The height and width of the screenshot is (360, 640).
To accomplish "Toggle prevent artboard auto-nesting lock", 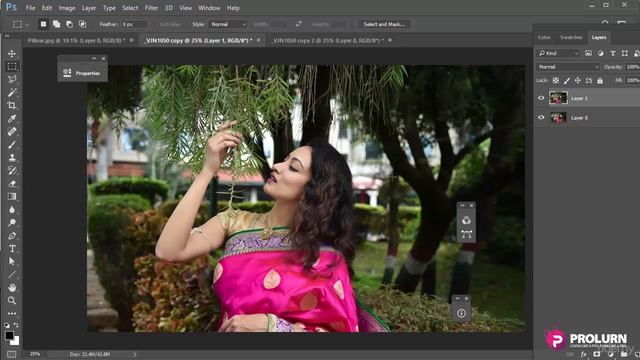I will click(x=589, y=80).
